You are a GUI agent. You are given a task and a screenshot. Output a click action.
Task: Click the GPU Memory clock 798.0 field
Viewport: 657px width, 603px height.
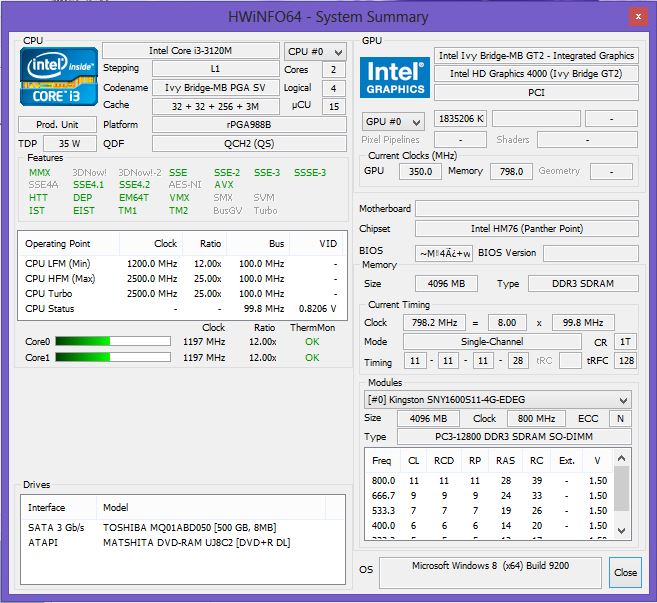pos(511,171)
